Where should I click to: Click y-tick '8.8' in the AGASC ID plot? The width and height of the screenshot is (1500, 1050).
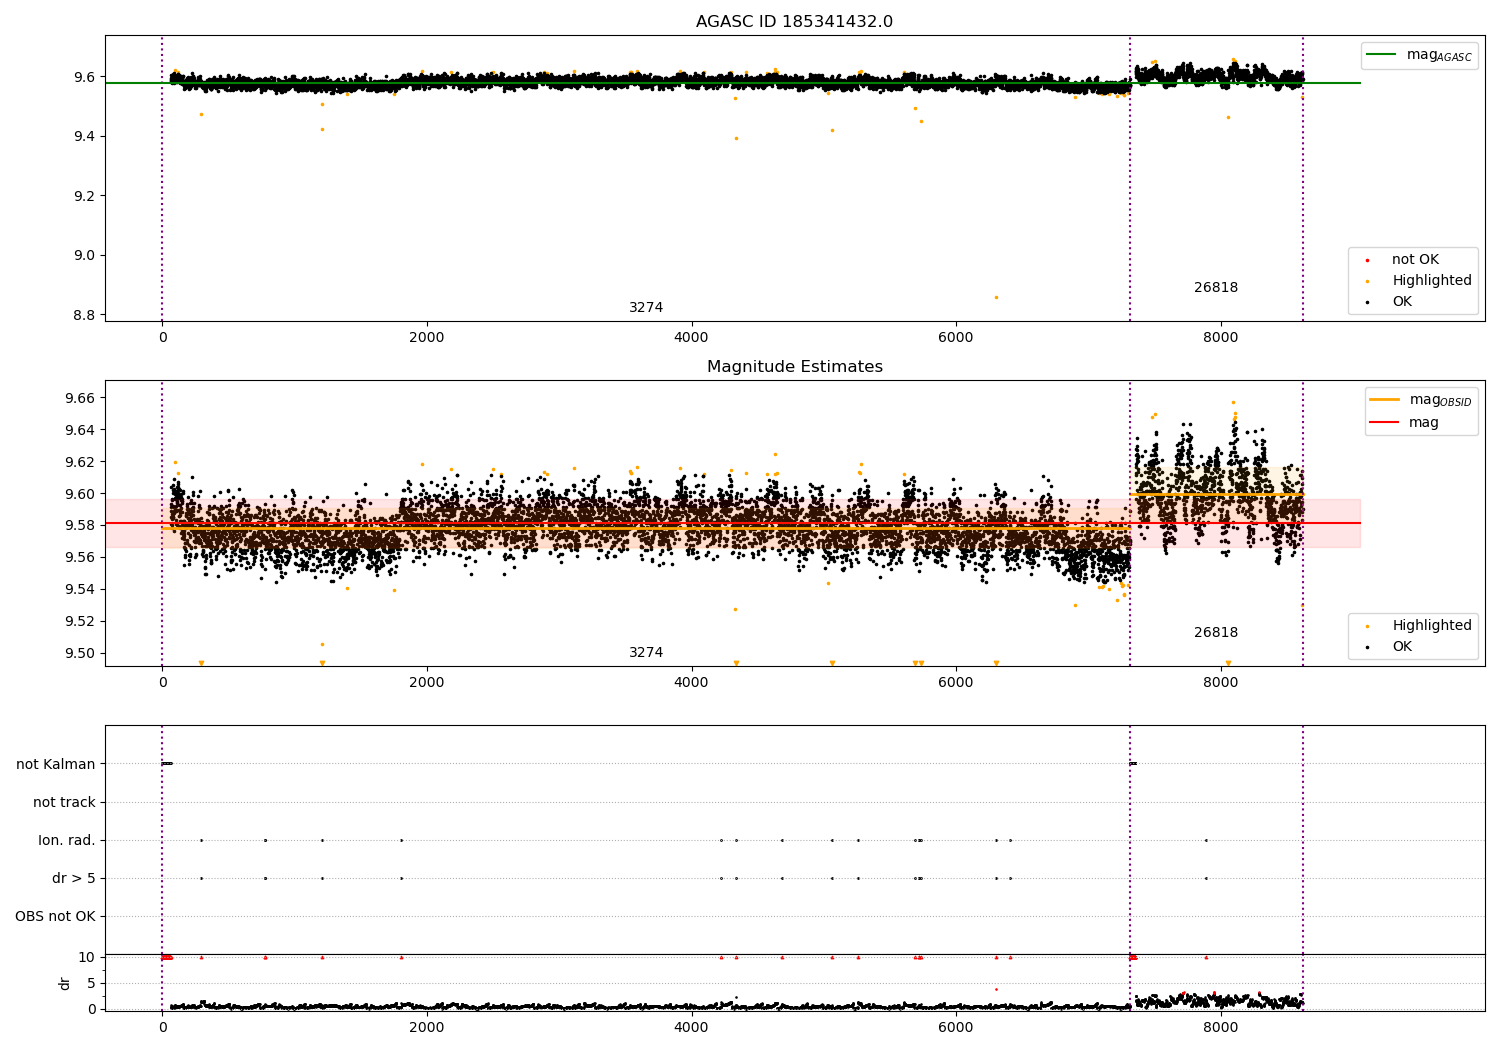click(84, 316)
